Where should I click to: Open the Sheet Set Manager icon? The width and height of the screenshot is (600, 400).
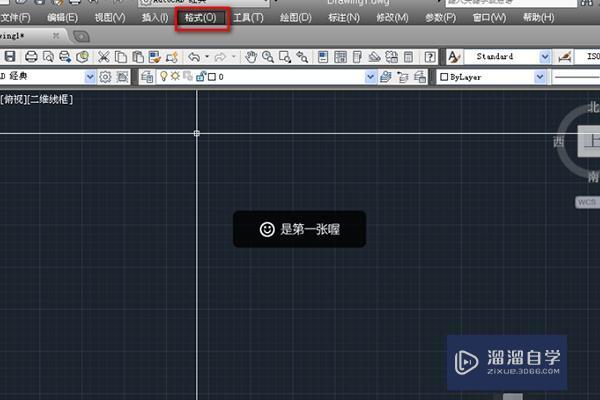coord(374,57)
